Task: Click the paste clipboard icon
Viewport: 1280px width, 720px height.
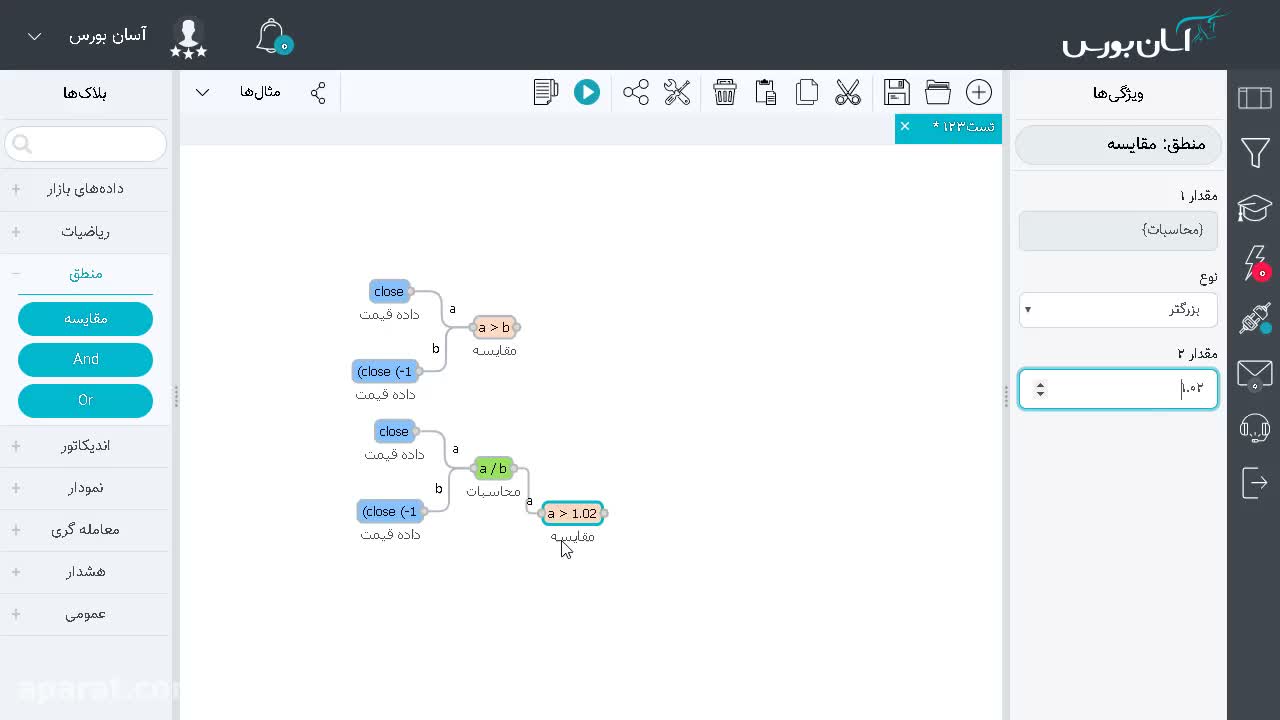Action: pyautogui.click(x=766, y=92)
